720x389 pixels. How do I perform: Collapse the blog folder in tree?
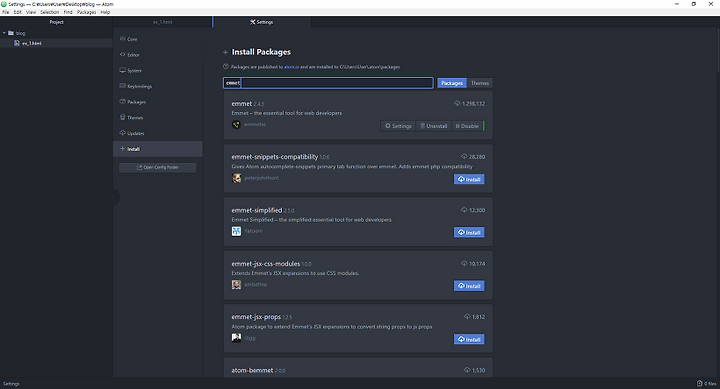point(5,33)
